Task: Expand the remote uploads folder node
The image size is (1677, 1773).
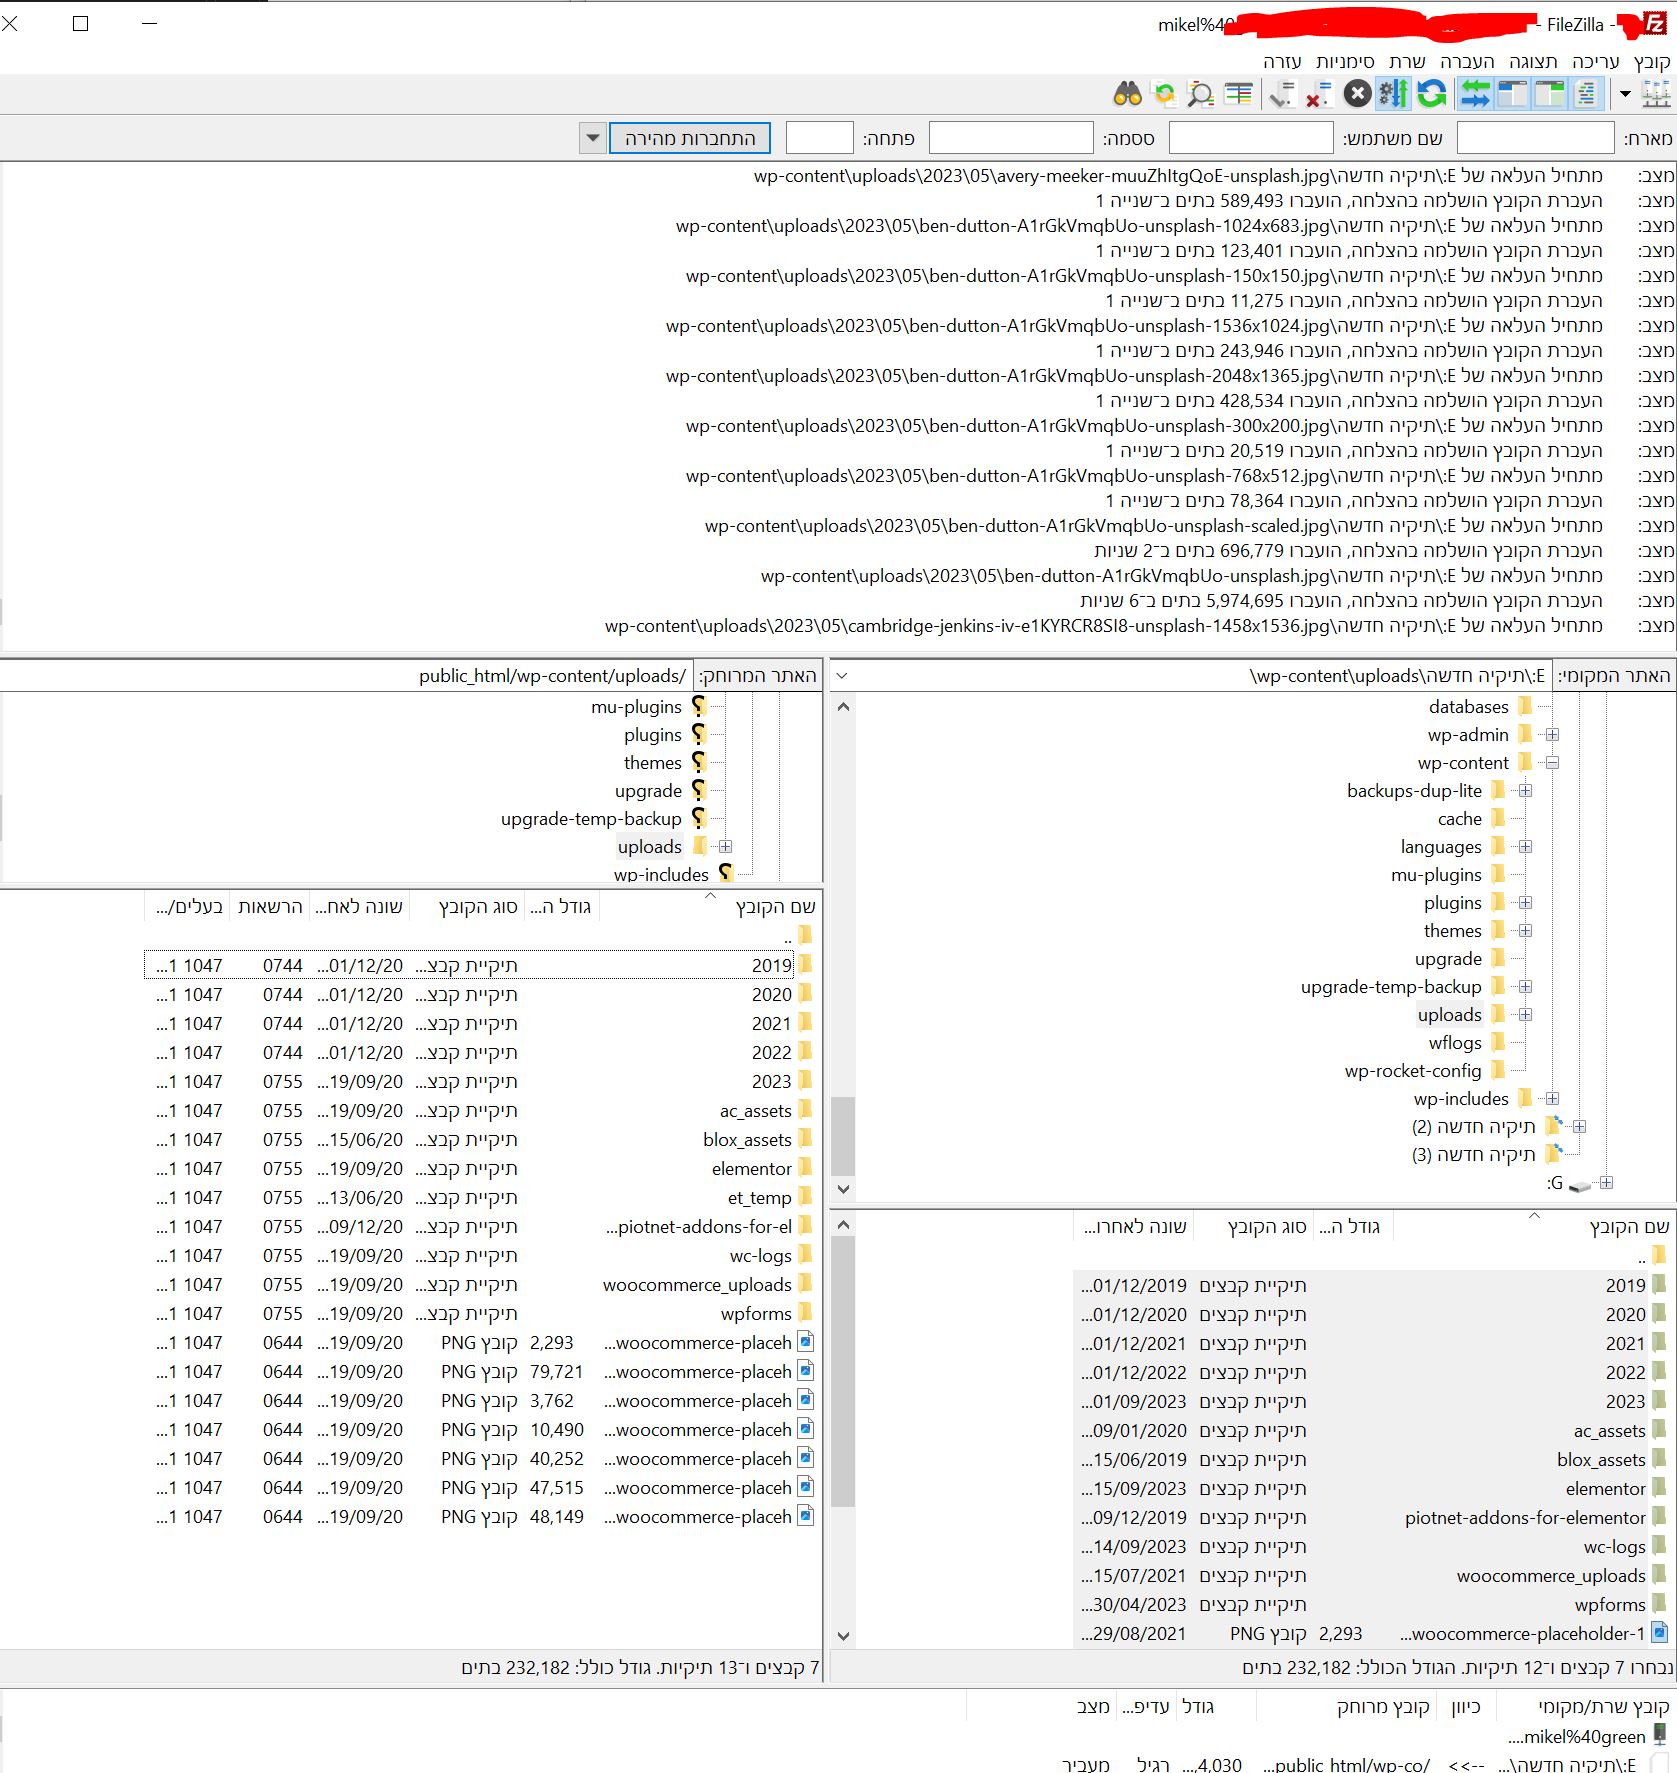Action: coord(725,847)
